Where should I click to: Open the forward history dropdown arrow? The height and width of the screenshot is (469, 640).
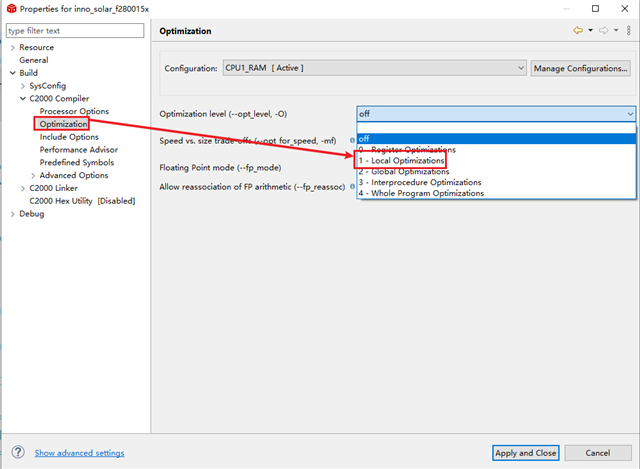point(616,31)
